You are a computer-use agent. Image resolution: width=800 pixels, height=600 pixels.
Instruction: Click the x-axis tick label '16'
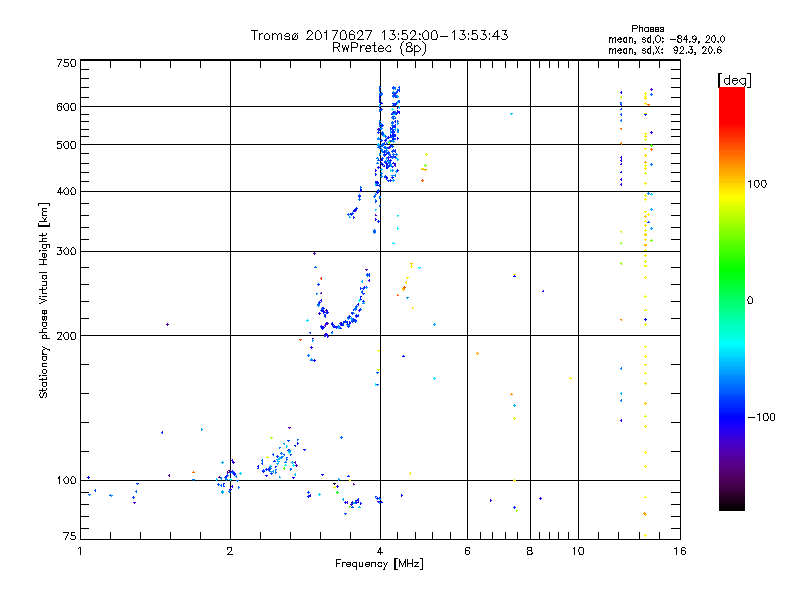click(x=680, y=551)
